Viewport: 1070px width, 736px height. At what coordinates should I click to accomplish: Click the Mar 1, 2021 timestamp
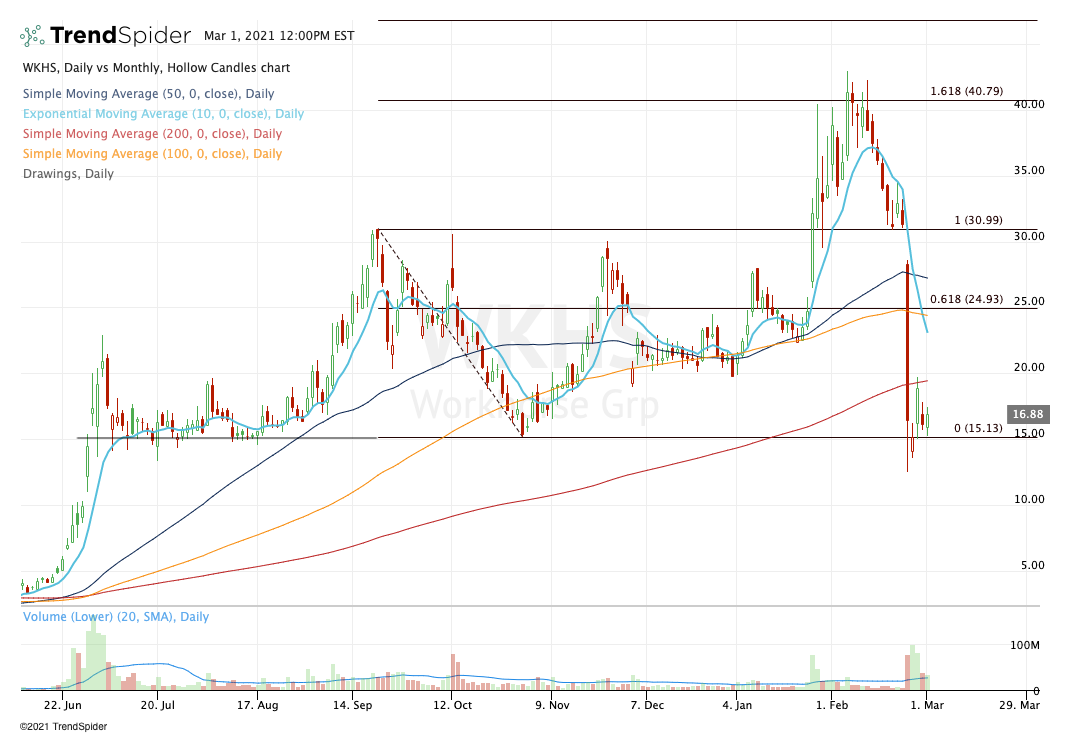pyautogui.click(x=279, y=35)
